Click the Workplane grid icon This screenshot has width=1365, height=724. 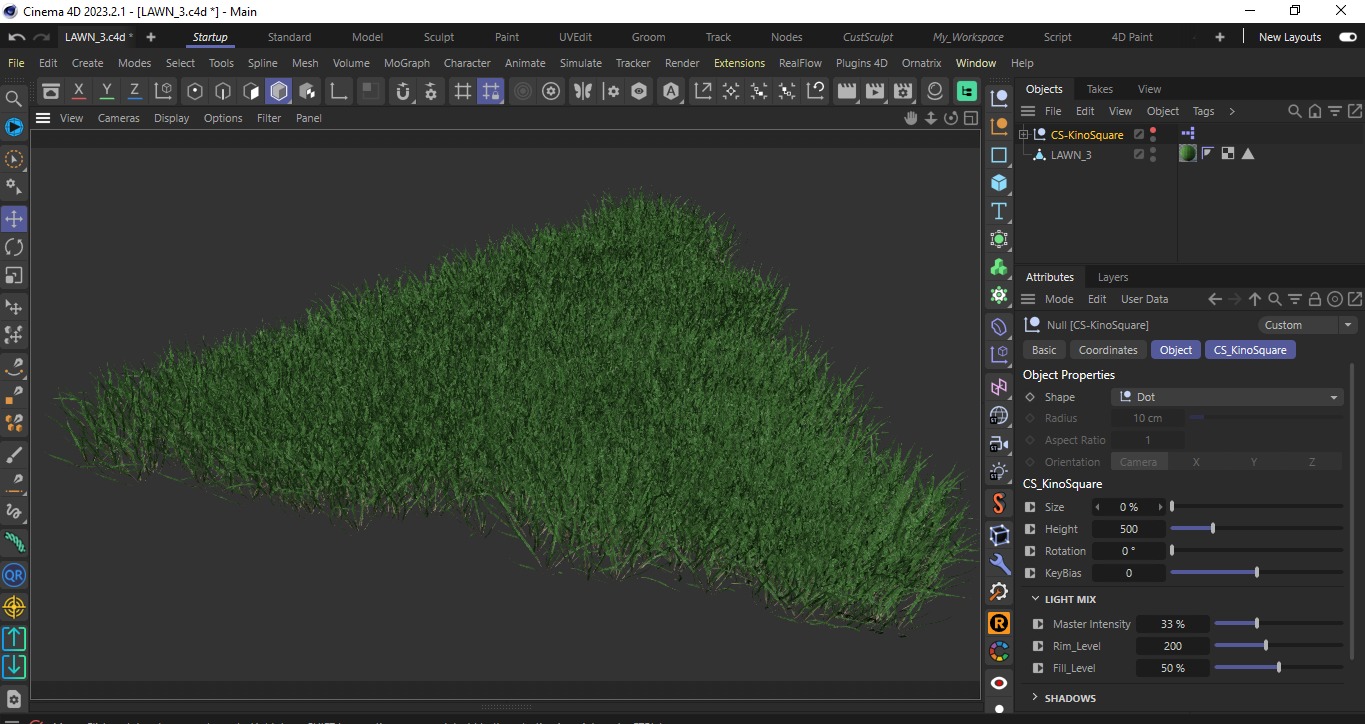pyautogui.click(x=463, y=91)
